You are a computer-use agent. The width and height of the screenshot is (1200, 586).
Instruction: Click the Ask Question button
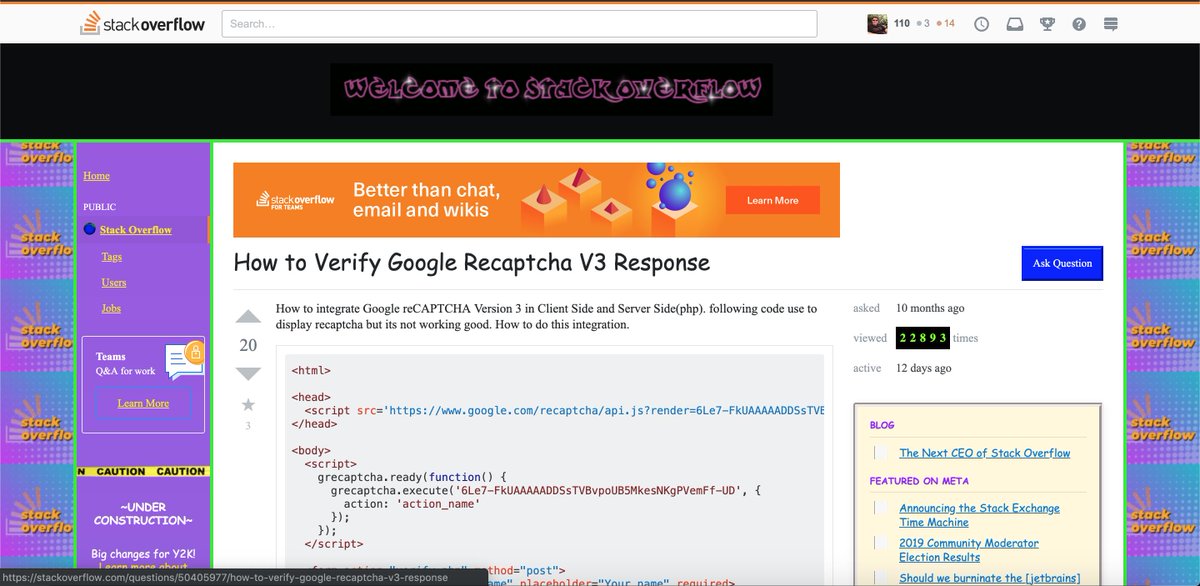(x=1062, y=264)
